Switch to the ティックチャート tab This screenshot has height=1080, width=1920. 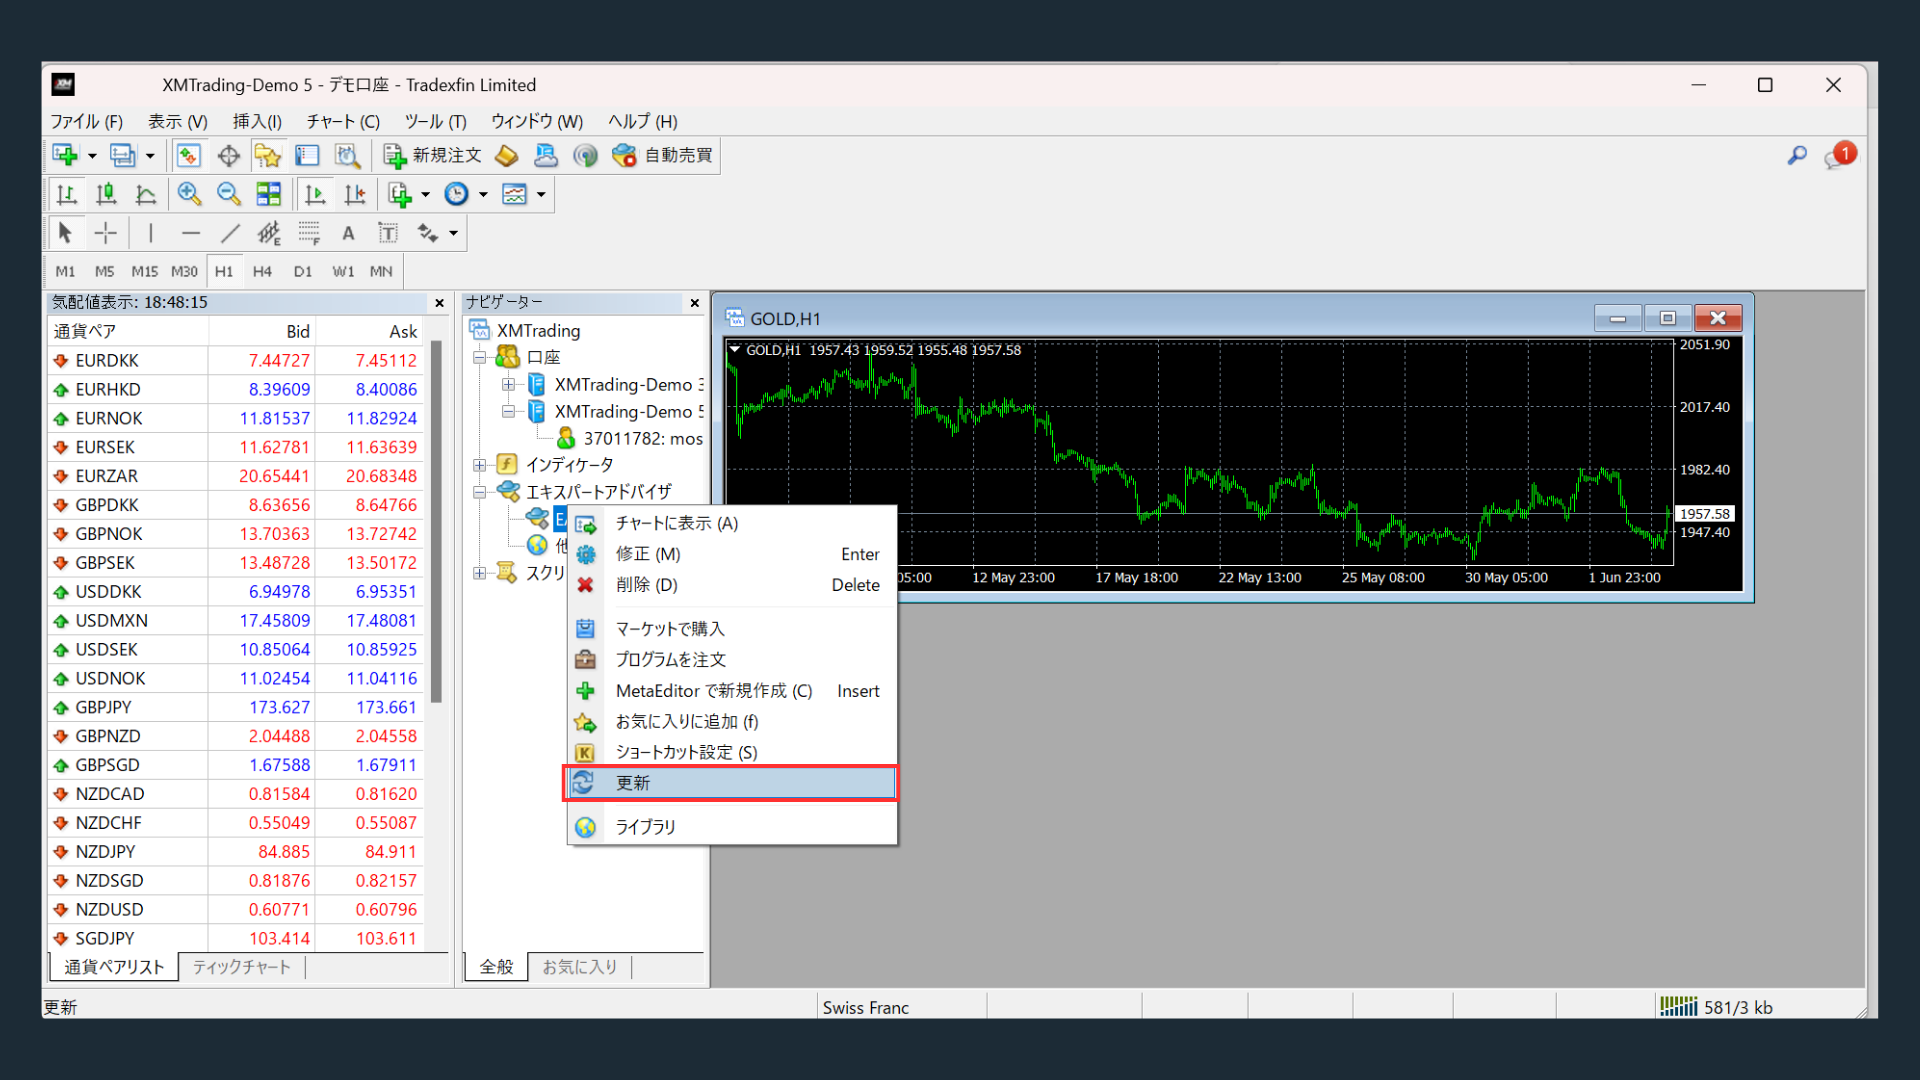pos(241,967)
